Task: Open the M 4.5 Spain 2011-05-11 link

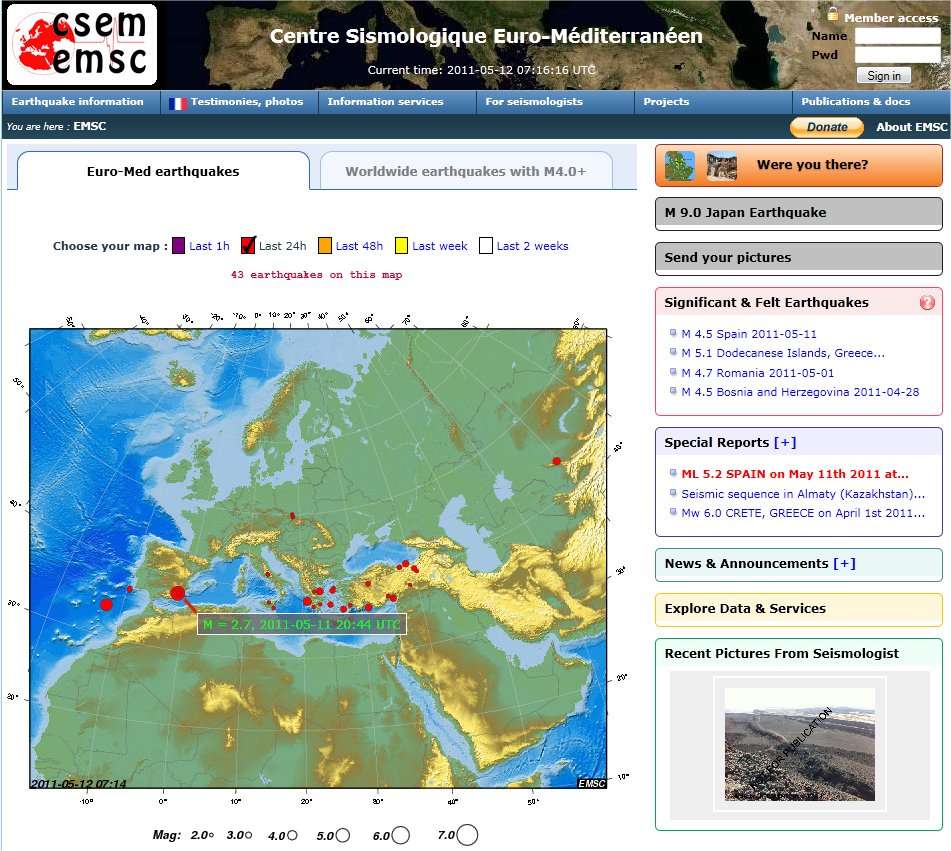Action: 748,334
